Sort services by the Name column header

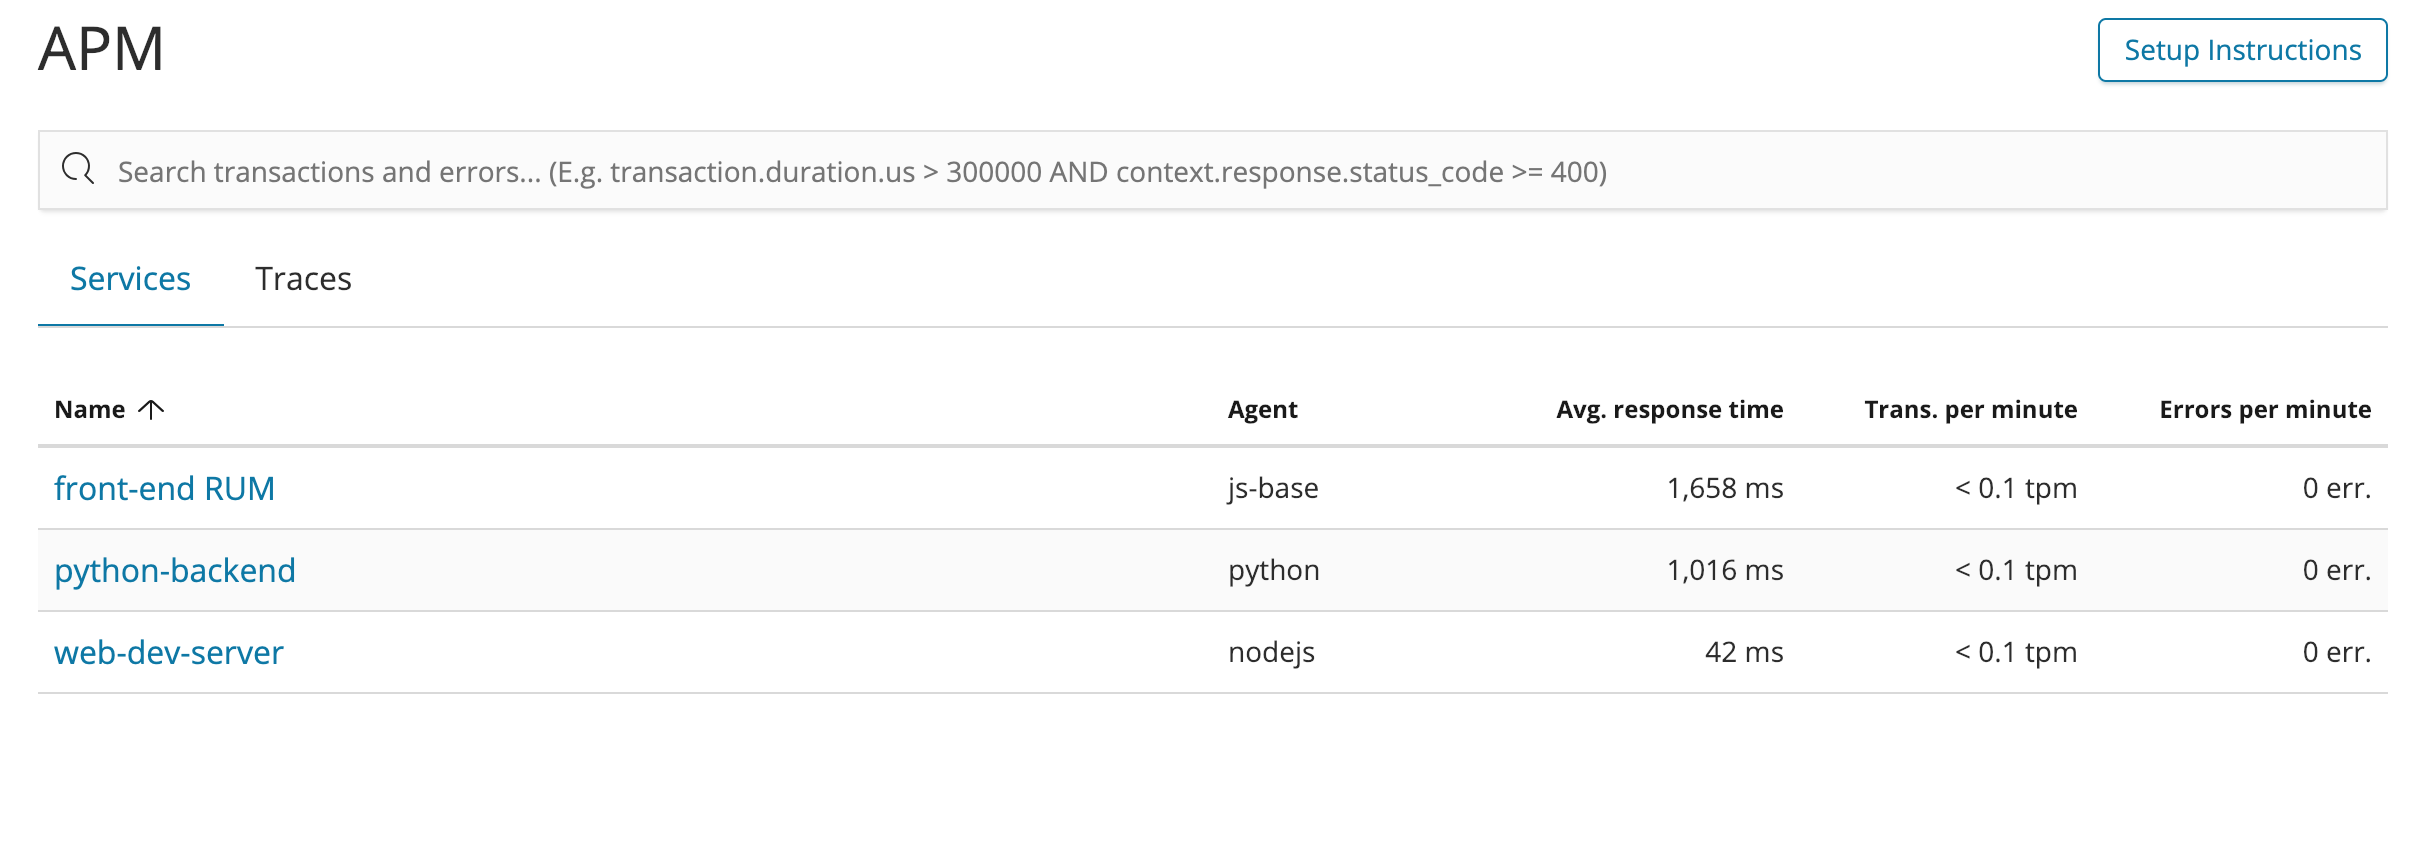click(90, 409)
